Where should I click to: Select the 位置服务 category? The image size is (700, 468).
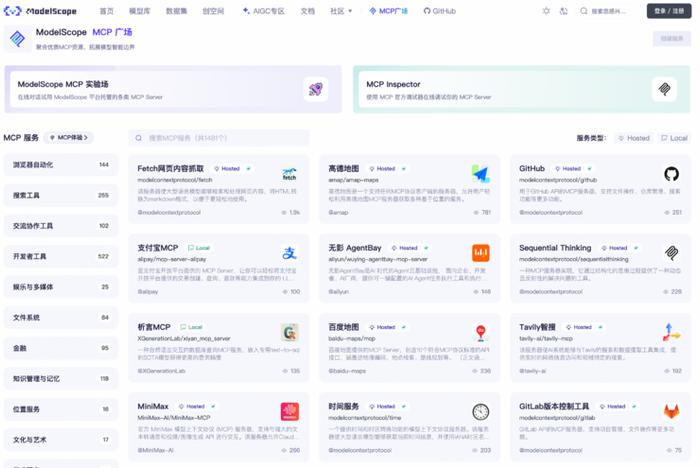pos(61,409)
